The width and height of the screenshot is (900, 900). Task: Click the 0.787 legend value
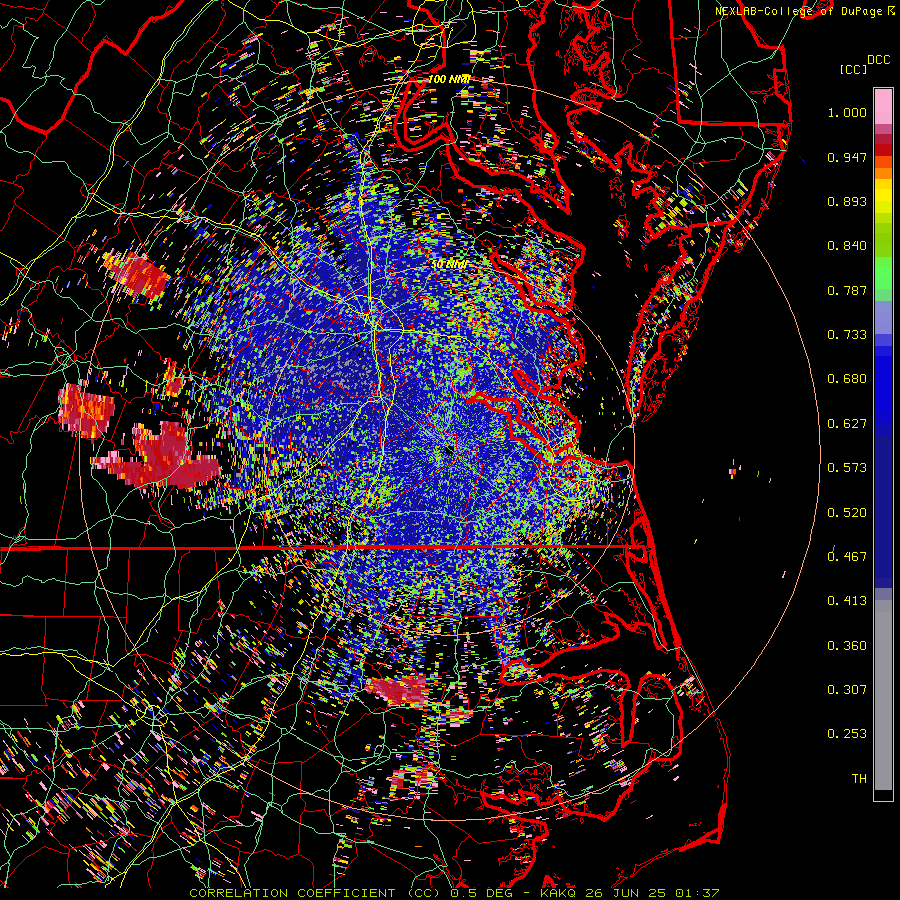pos(847,290)
